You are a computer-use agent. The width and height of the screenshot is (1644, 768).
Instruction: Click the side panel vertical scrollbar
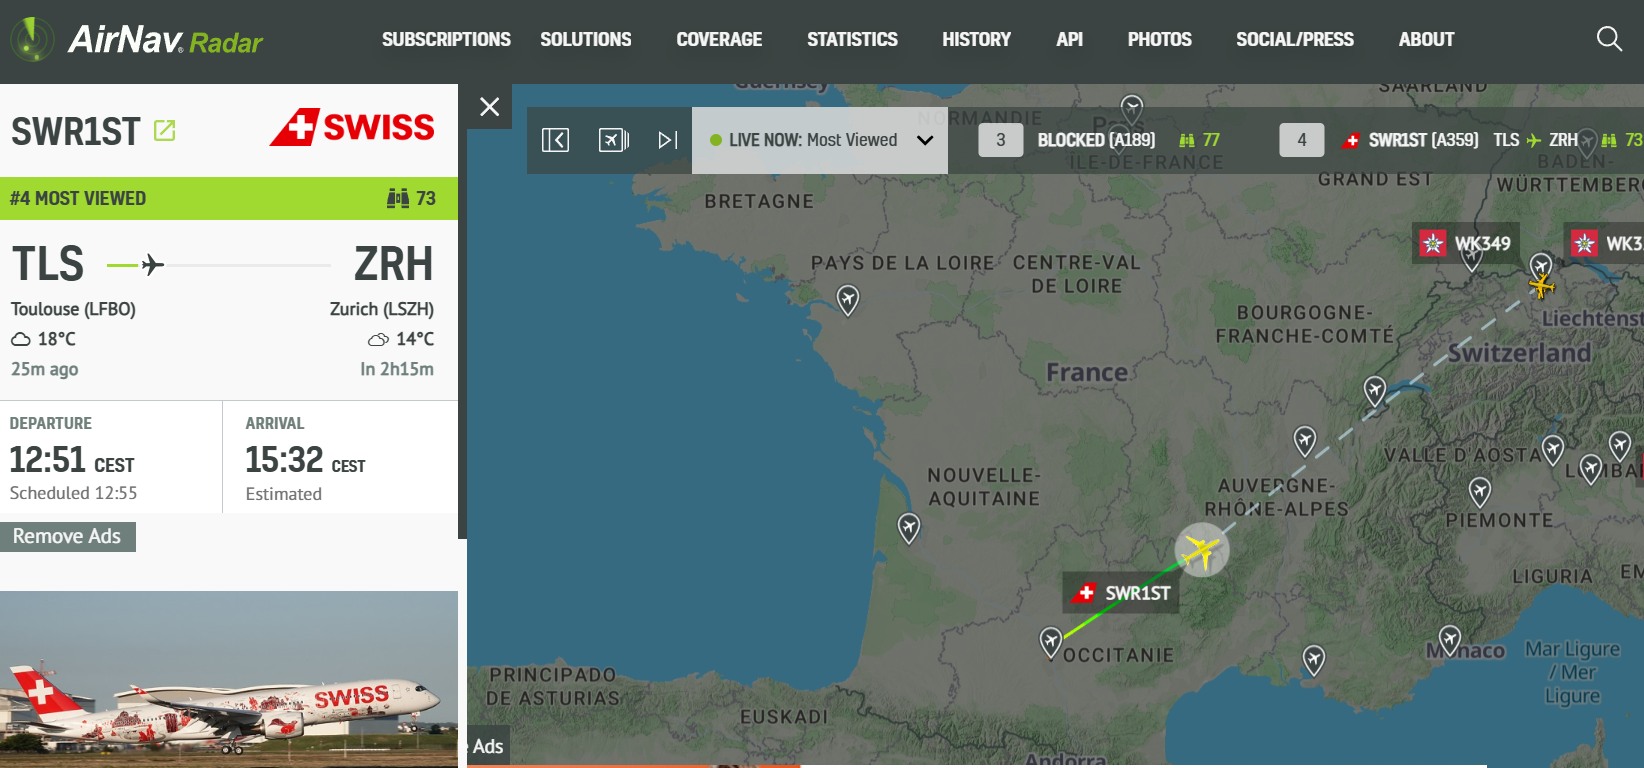click(x=462, y=311)
